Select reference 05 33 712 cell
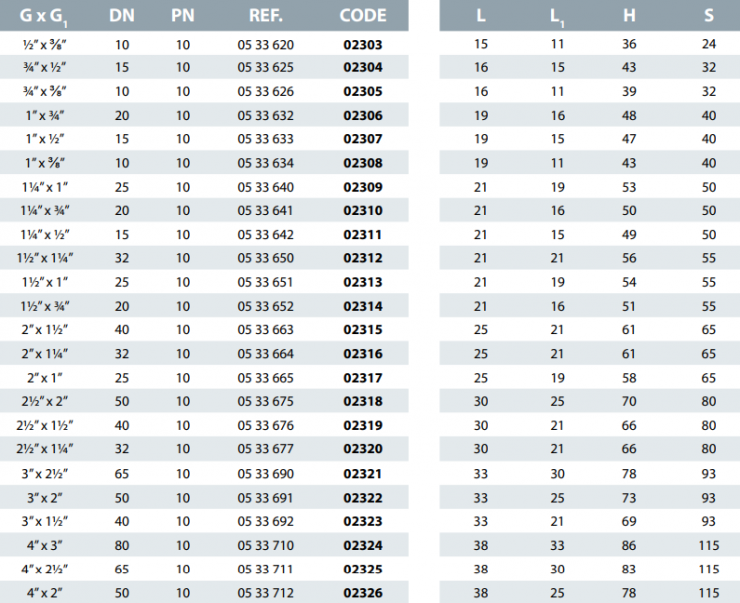Viewport: 740px width, 603px height. click(266, 590)
